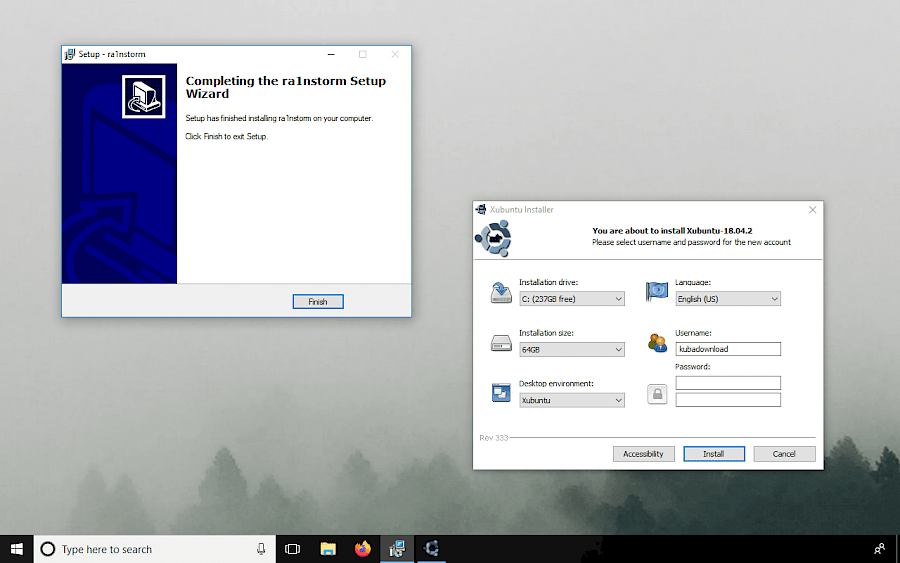Click the 'Click Finish to exit Setup.' text

(227, 136)
